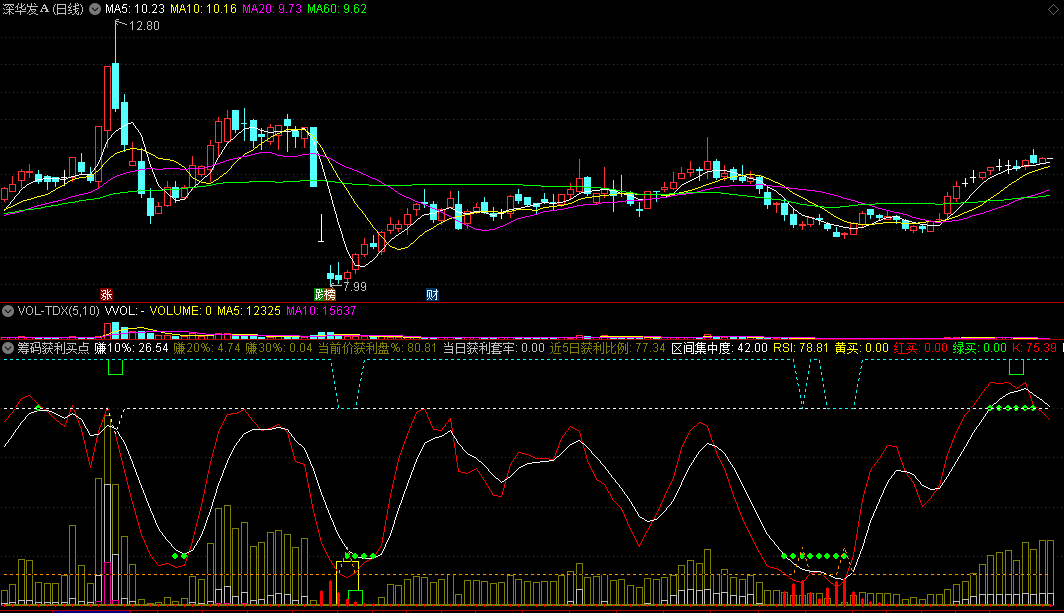
Task: Click the VOLUME: 0 value
Action: [180, 311]
